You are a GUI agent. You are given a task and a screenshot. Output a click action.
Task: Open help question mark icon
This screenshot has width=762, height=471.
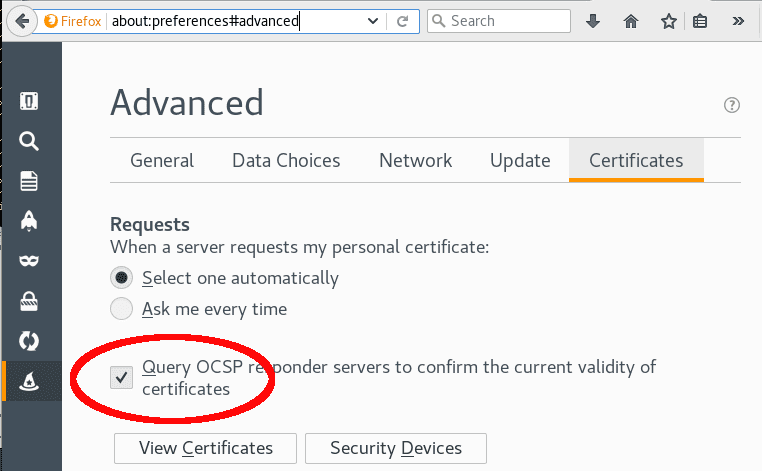(x=732, y=105)
